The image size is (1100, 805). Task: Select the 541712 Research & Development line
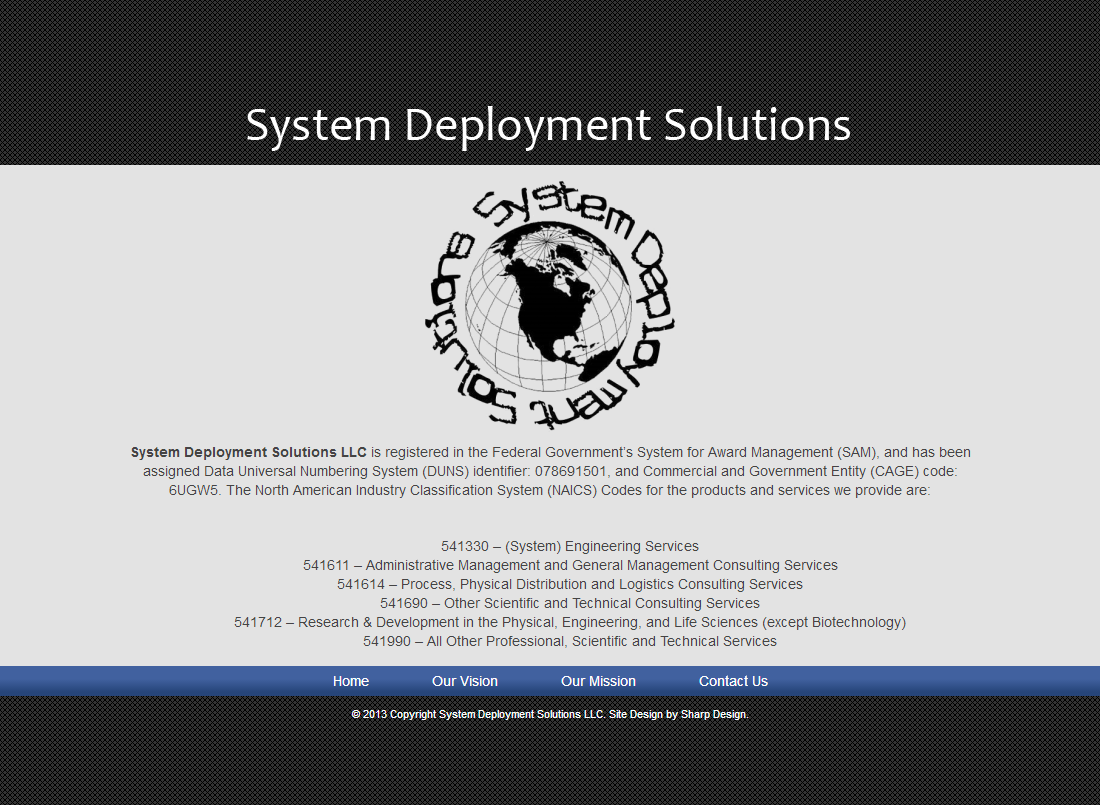570,622
